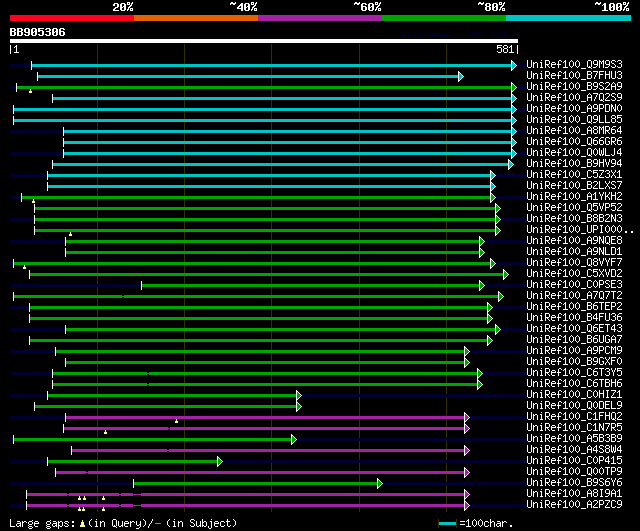Open UniRef100_C5XVD2 label
This screenshot has width=640, height=531.
[574, 274]
